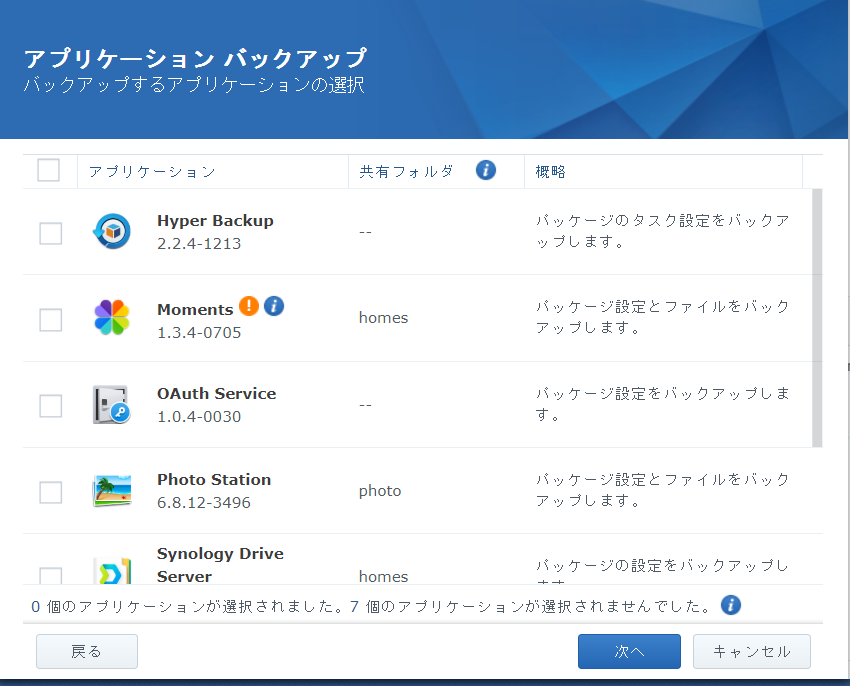Click the 戻る (Back) button
Image resolution: width=850 pixels, height=686 pixels.
point(87,651)
